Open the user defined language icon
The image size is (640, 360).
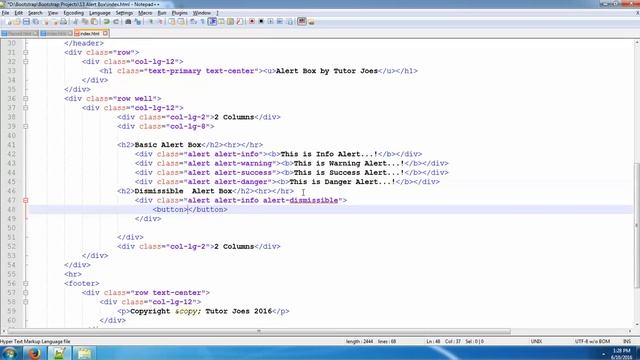tap(221, 22)
